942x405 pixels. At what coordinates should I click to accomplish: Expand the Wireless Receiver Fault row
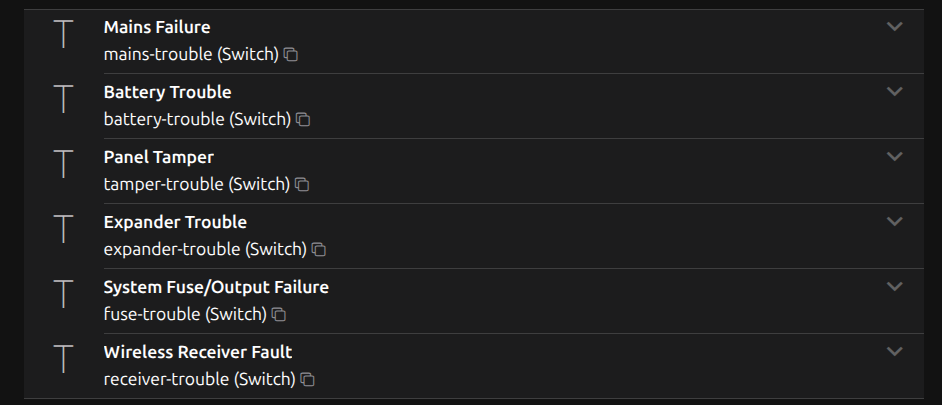click(894, 351)
